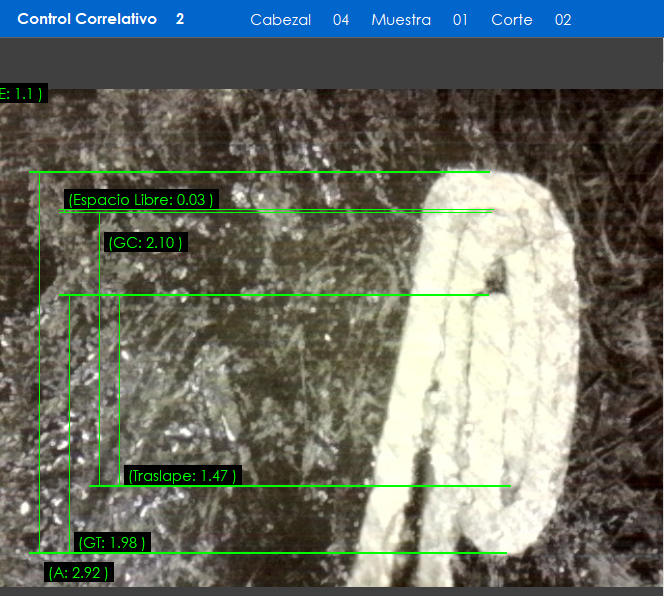Click the topmost green horizontal measurement line
This screenshot has width=664, height=596.
[x=260, y=172]
